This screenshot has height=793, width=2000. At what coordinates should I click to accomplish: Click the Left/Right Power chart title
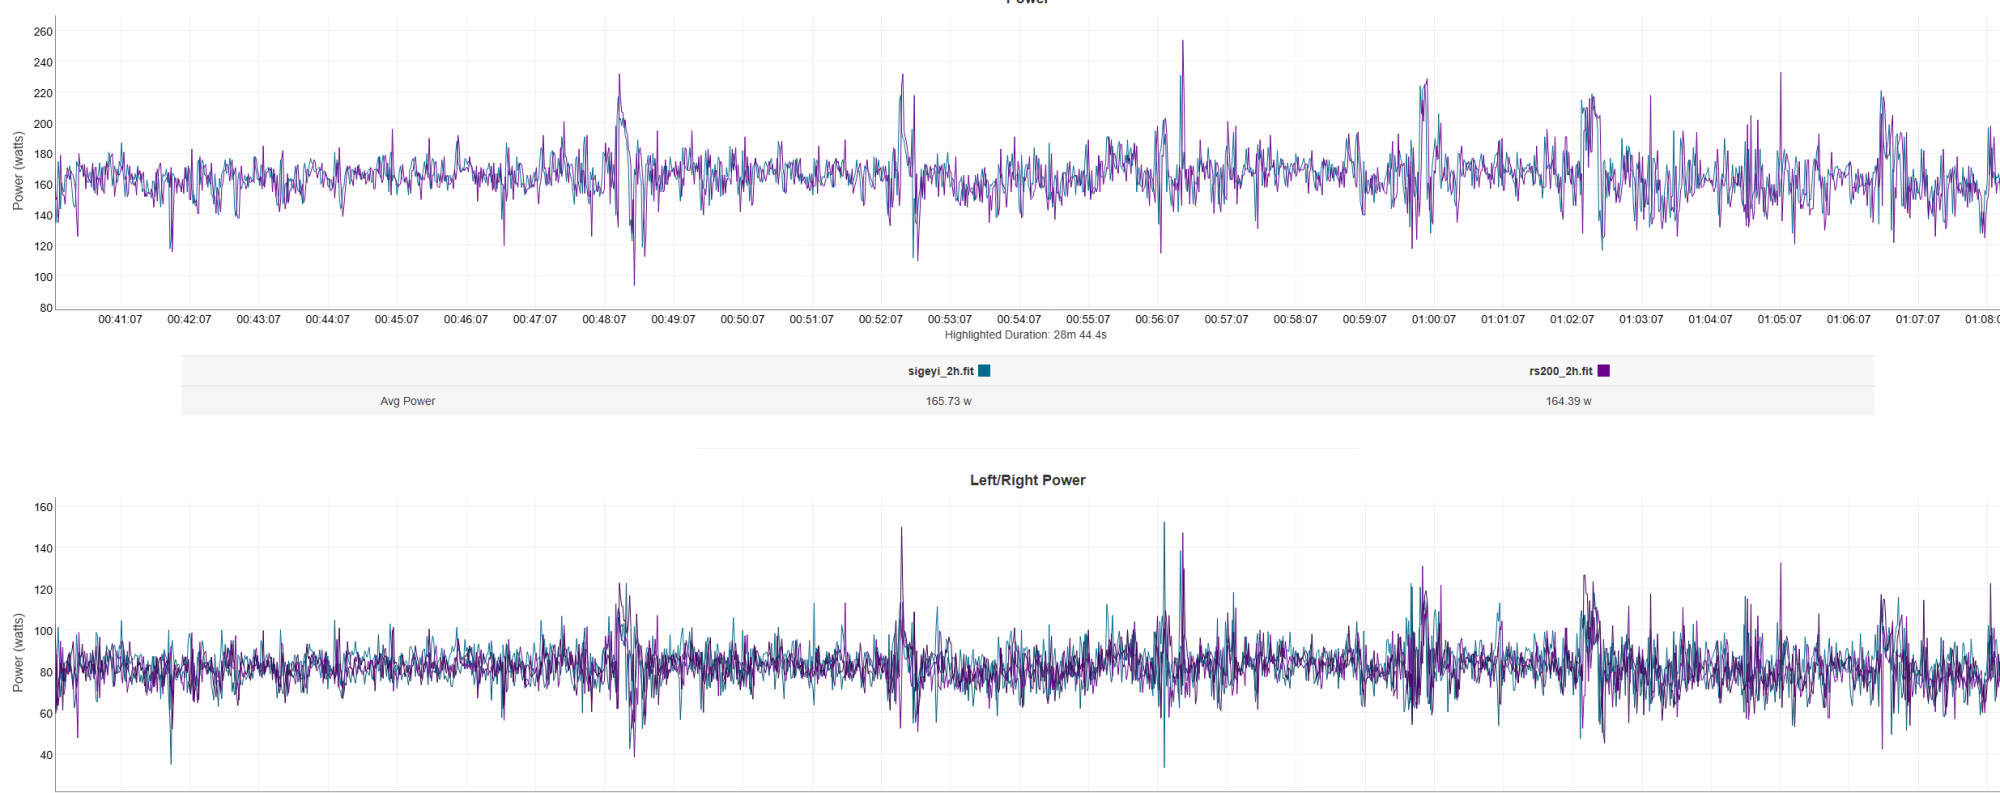coord(1027,480)
